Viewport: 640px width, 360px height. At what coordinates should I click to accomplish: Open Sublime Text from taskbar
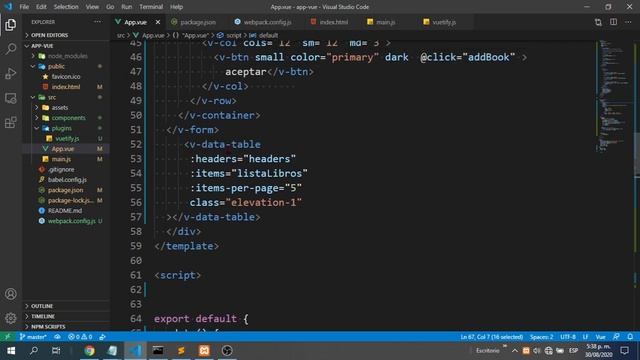pos(181,351)
